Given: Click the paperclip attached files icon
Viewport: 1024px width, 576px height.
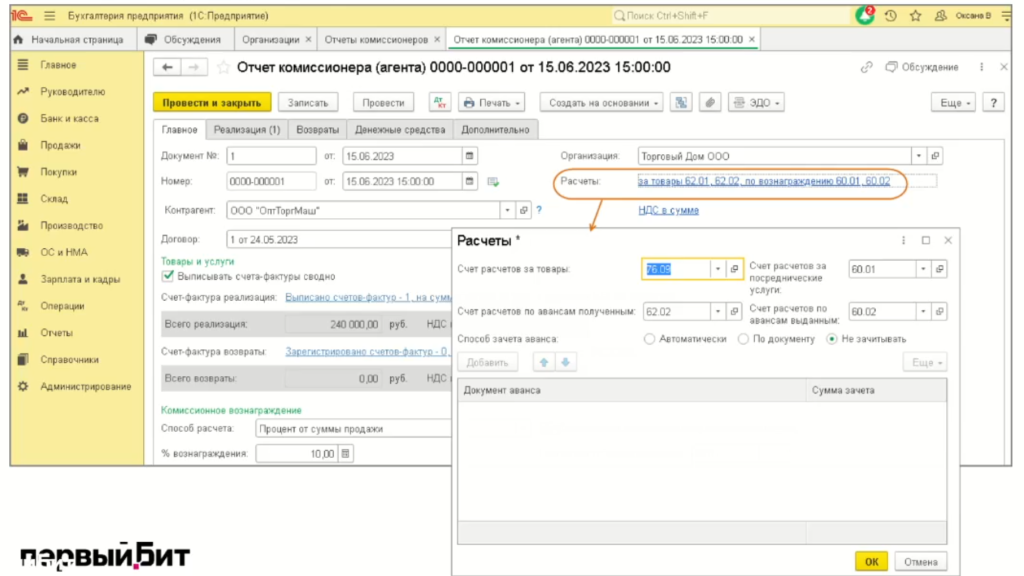Looking at the screenshot, I should click(709, 103).
